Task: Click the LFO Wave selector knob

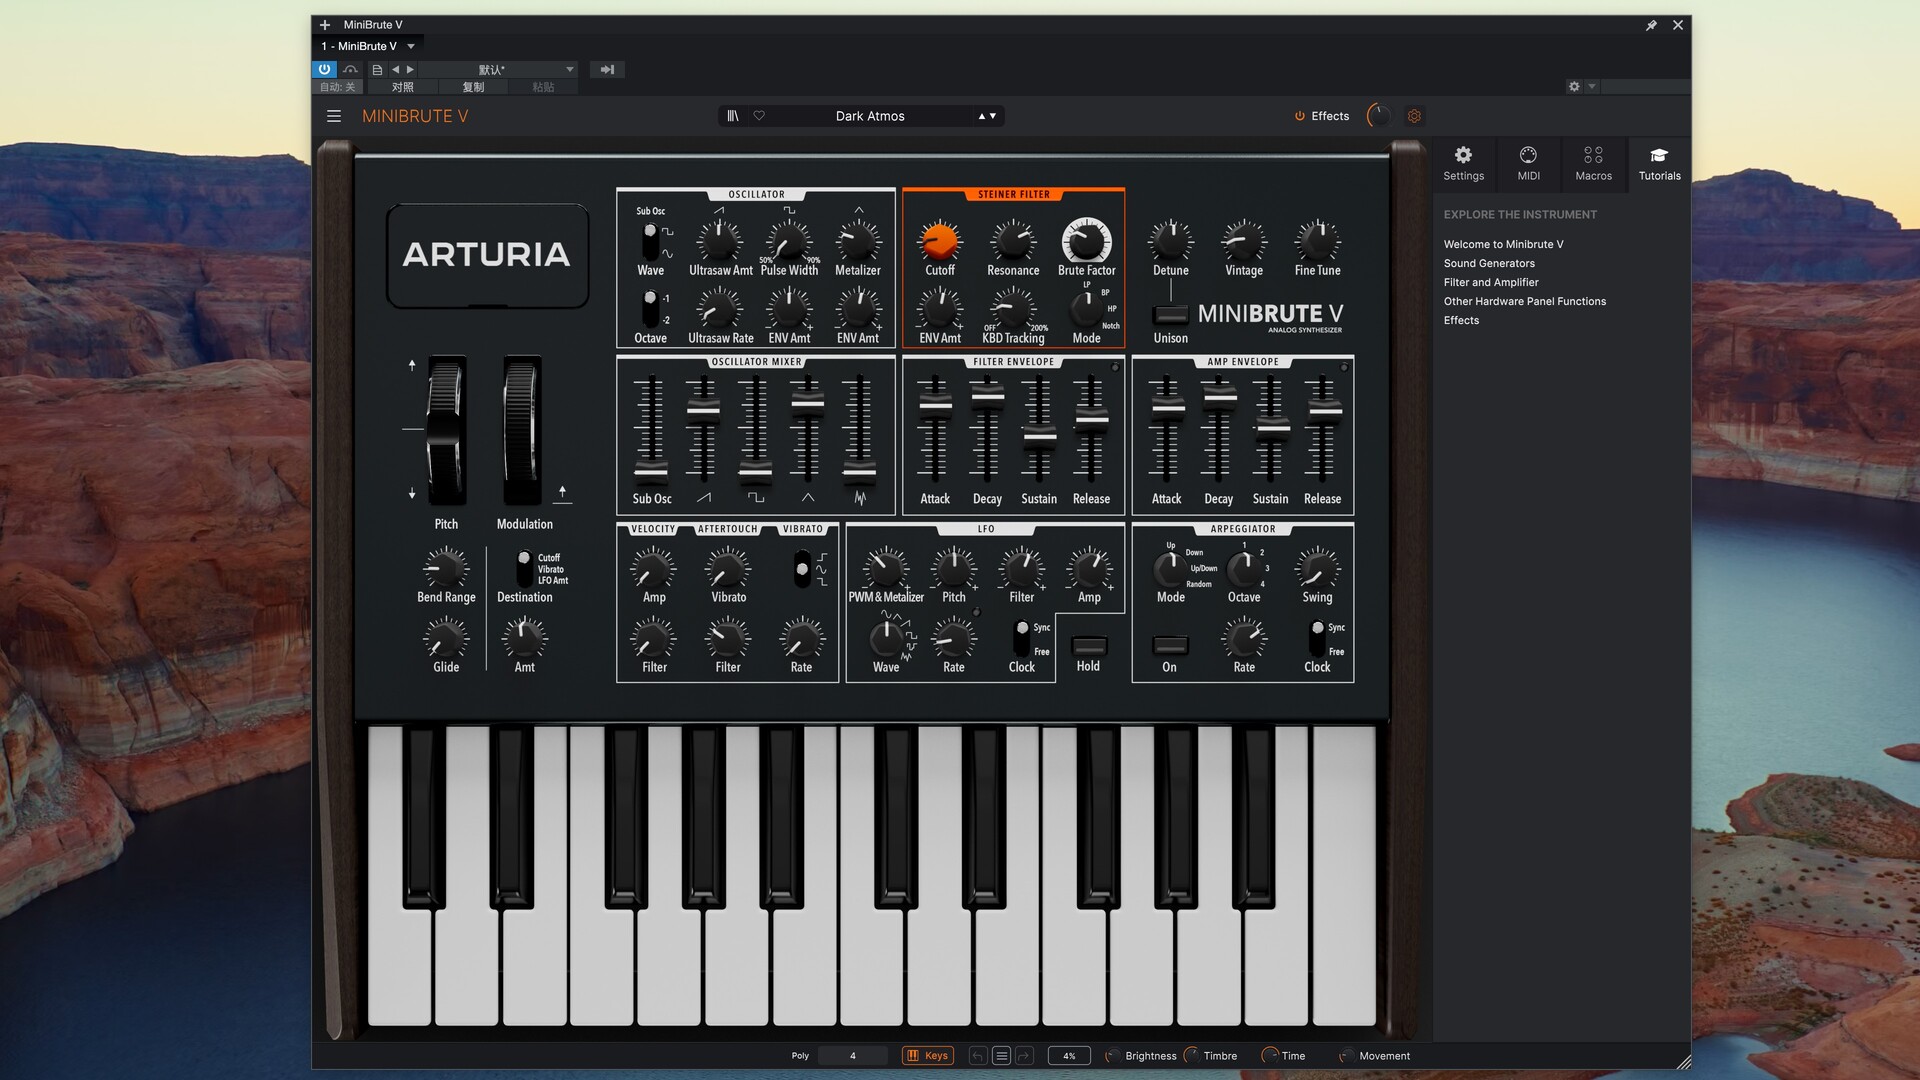Action: tap(886, 638)
